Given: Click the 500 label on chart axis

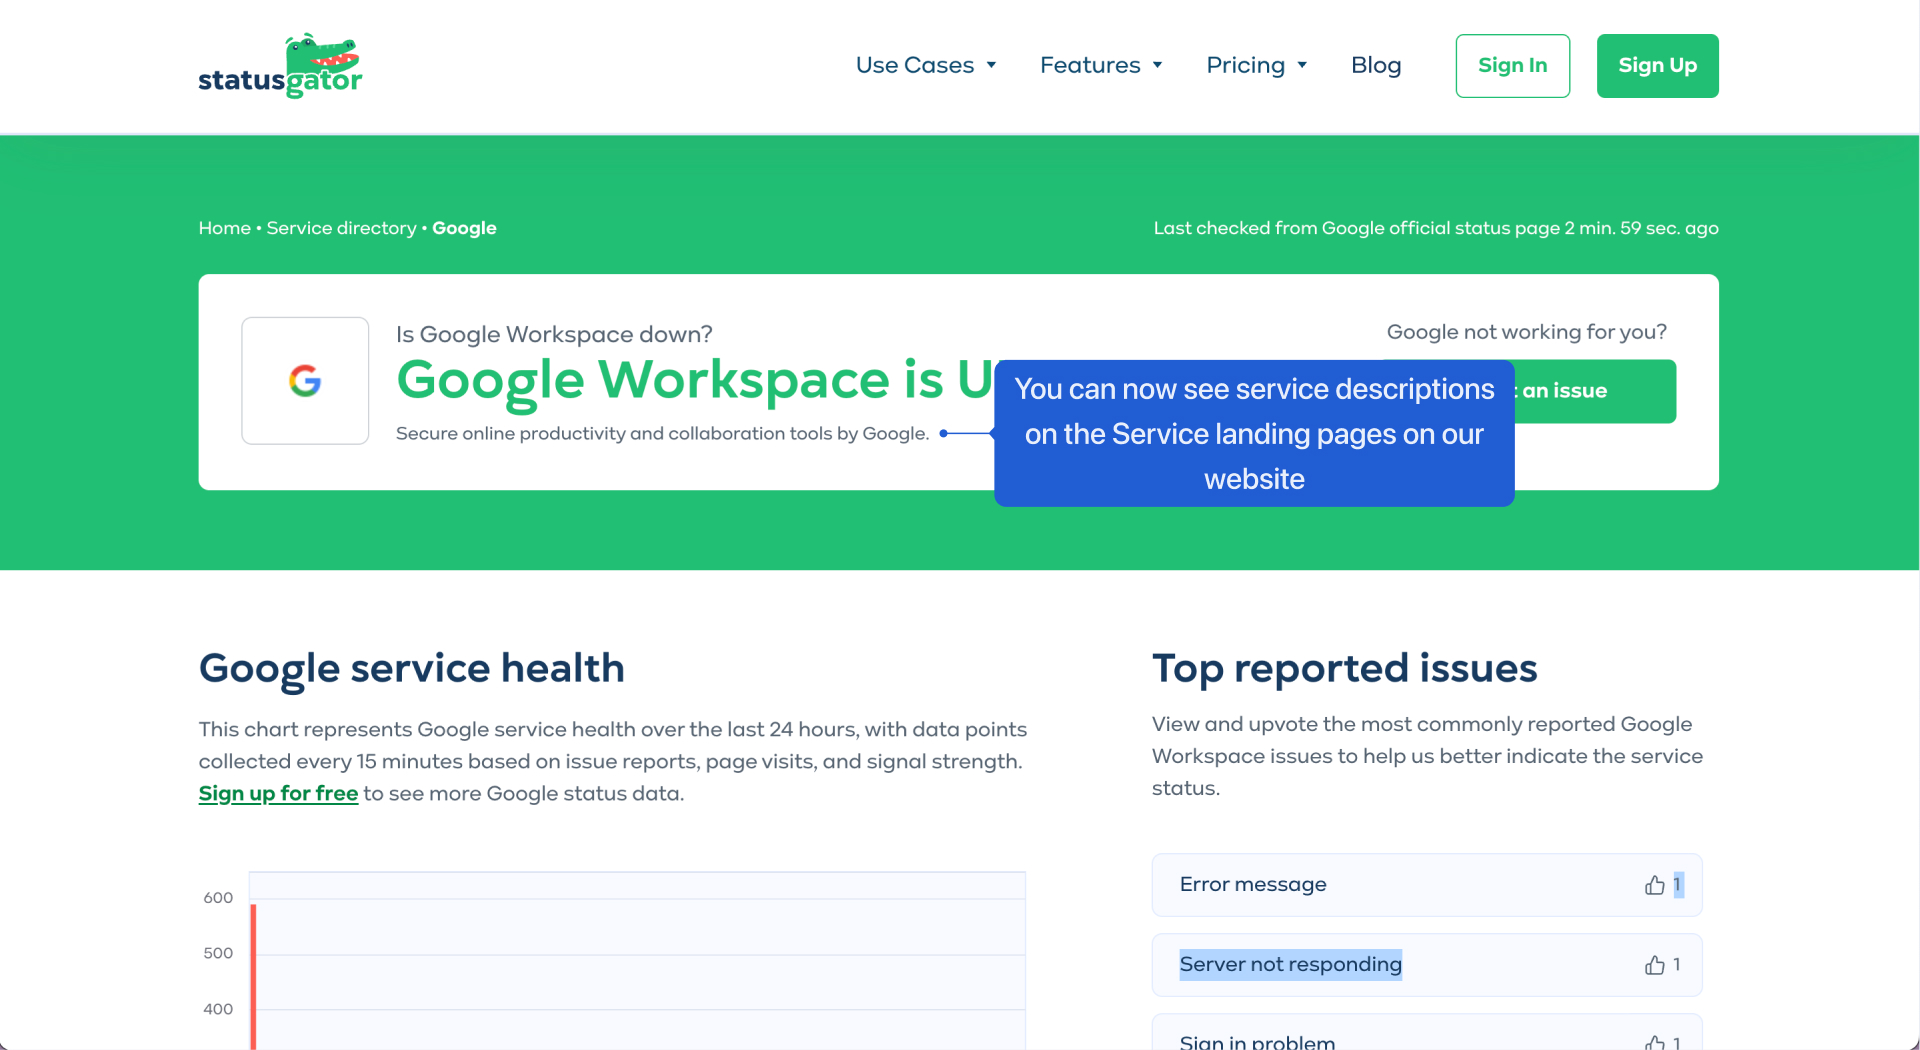Looking at the screenshot, I should (218, 953).
